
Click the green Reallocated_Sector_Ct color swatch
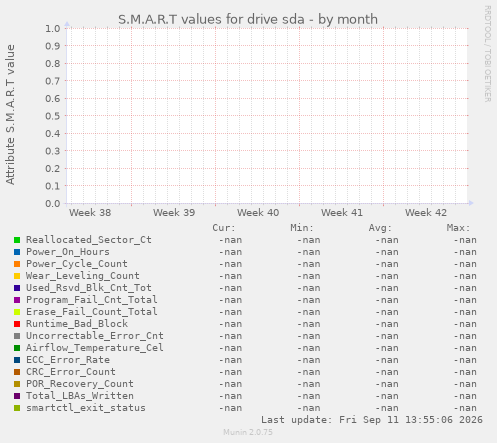17,240
